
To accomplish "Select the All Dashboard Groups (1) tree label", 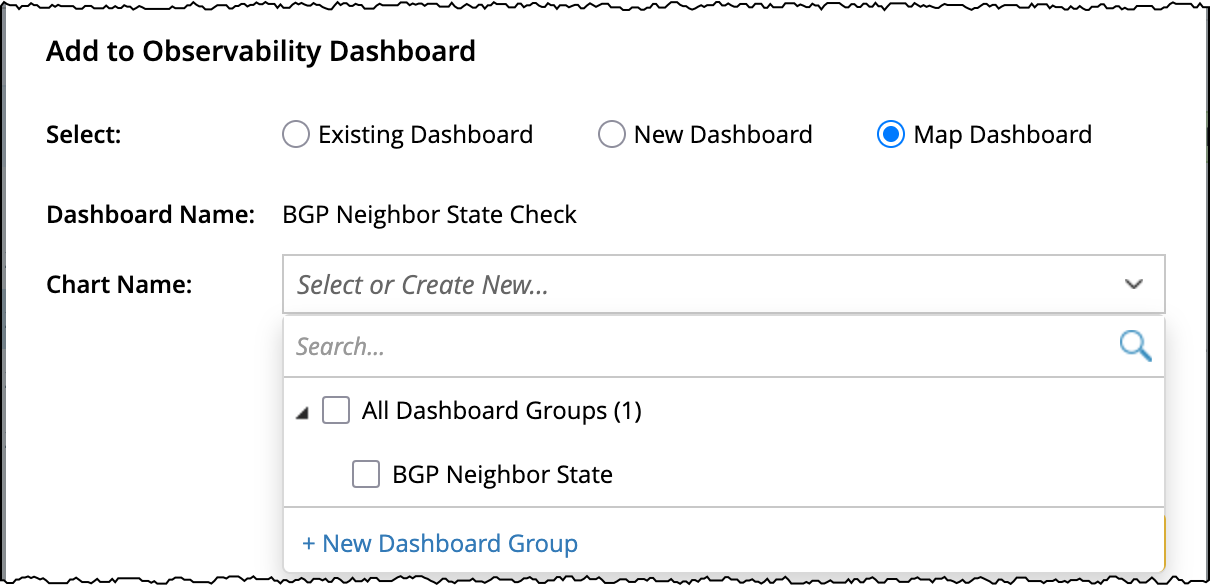I will (501, 411).
